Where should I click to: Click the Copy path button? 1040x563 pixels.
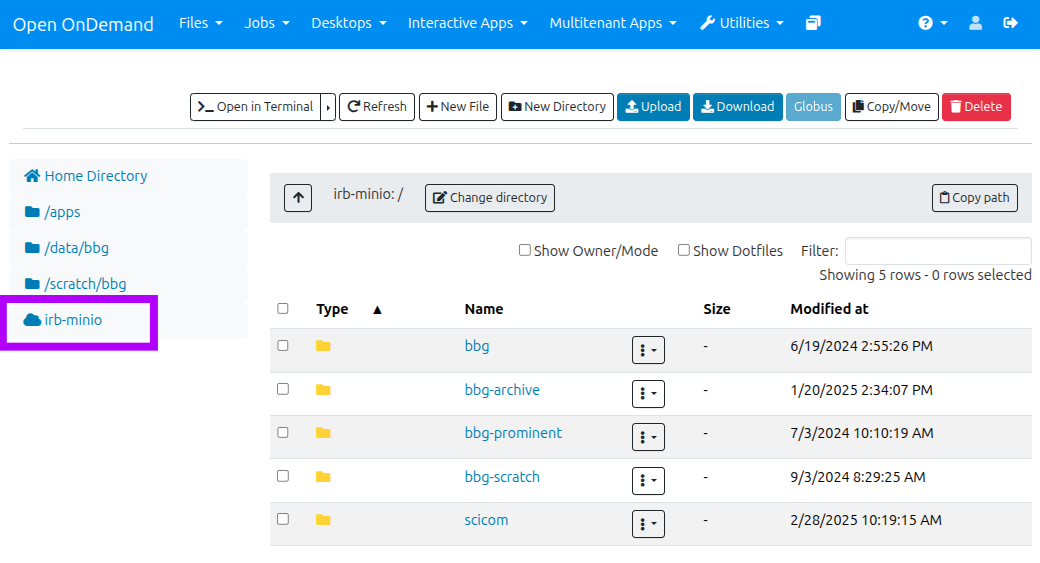pos(974,198)
